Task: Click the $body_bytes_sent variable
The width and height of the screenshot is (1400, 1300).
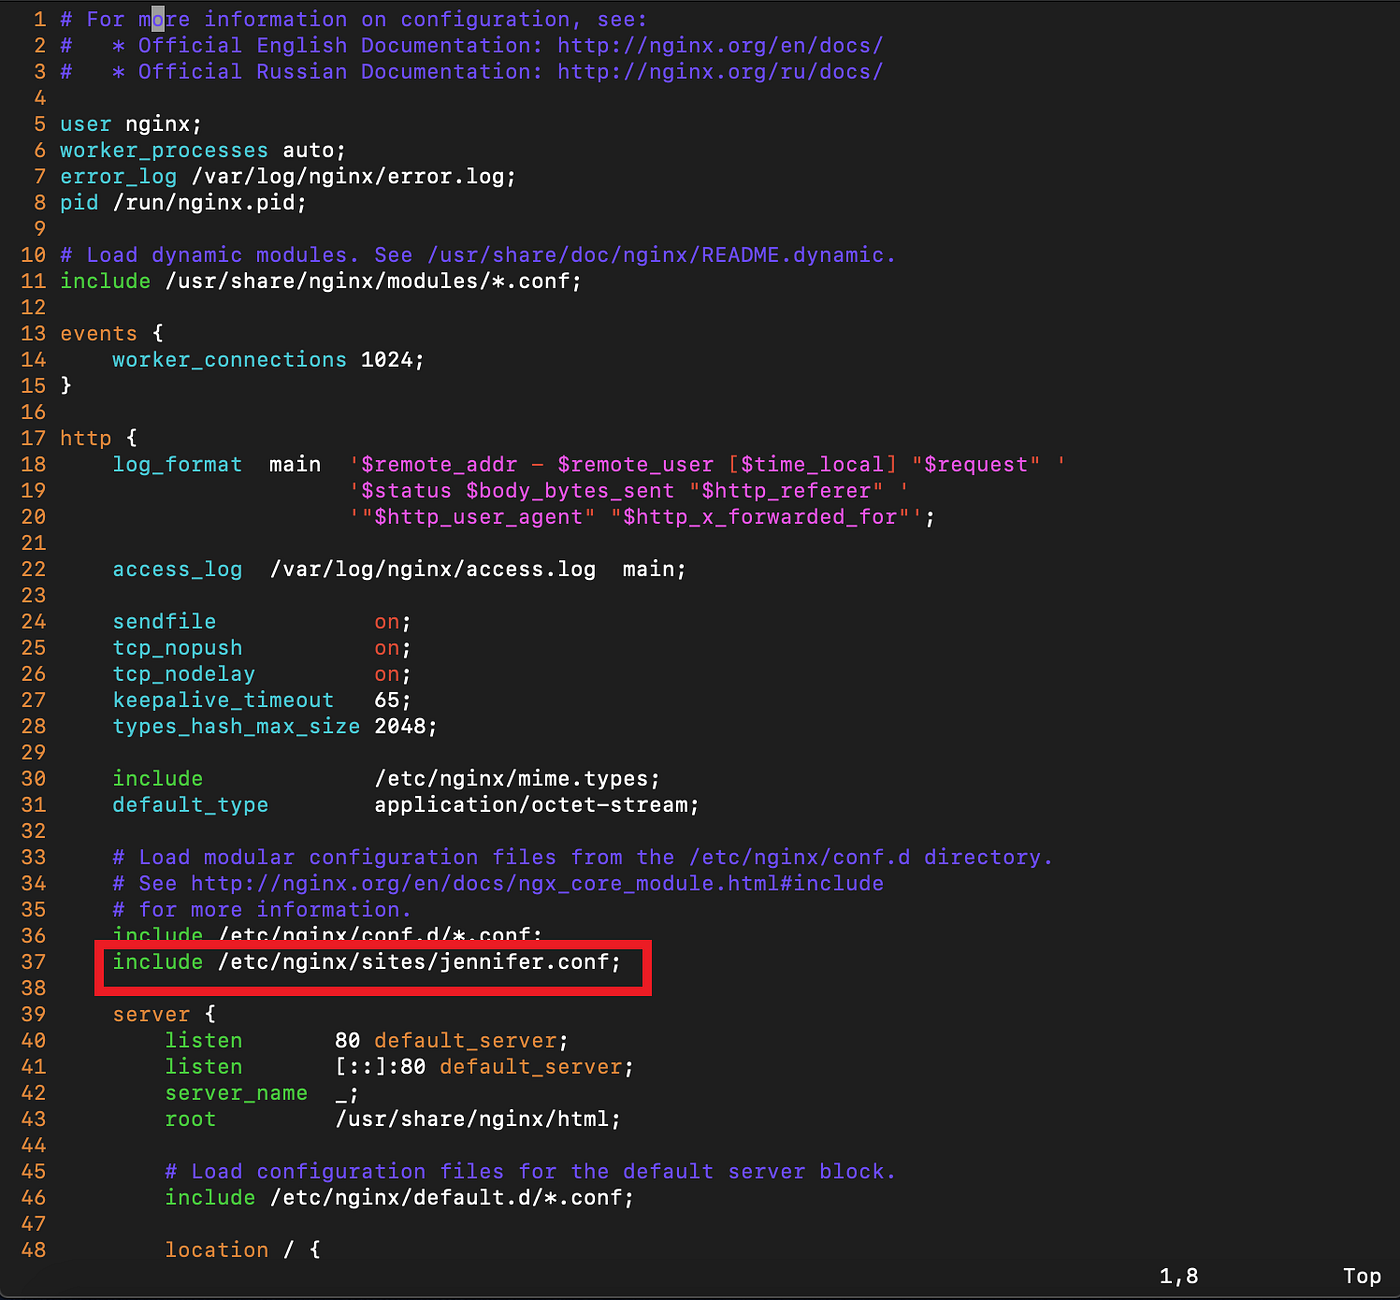Action: (x=570, y=491)
